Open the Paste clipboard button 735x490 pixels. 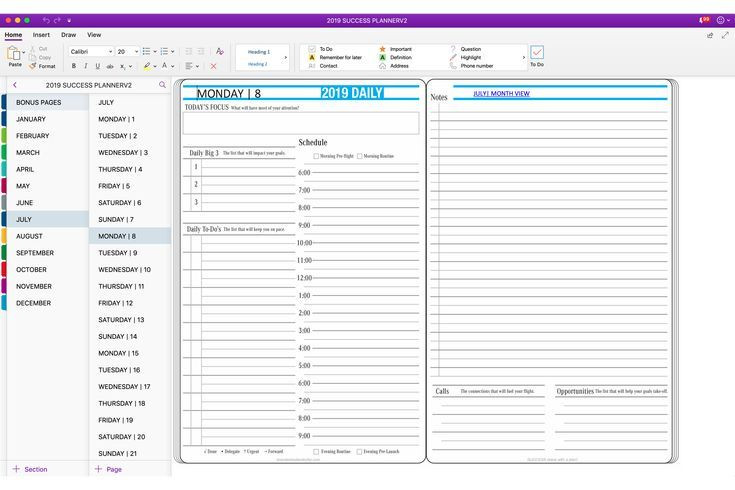14,55
